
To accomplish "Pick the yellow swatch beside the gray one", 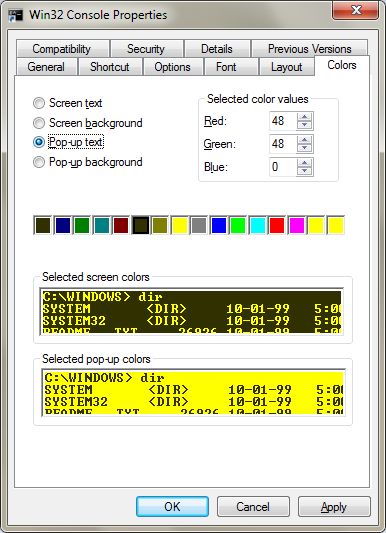I will [179, 225].
